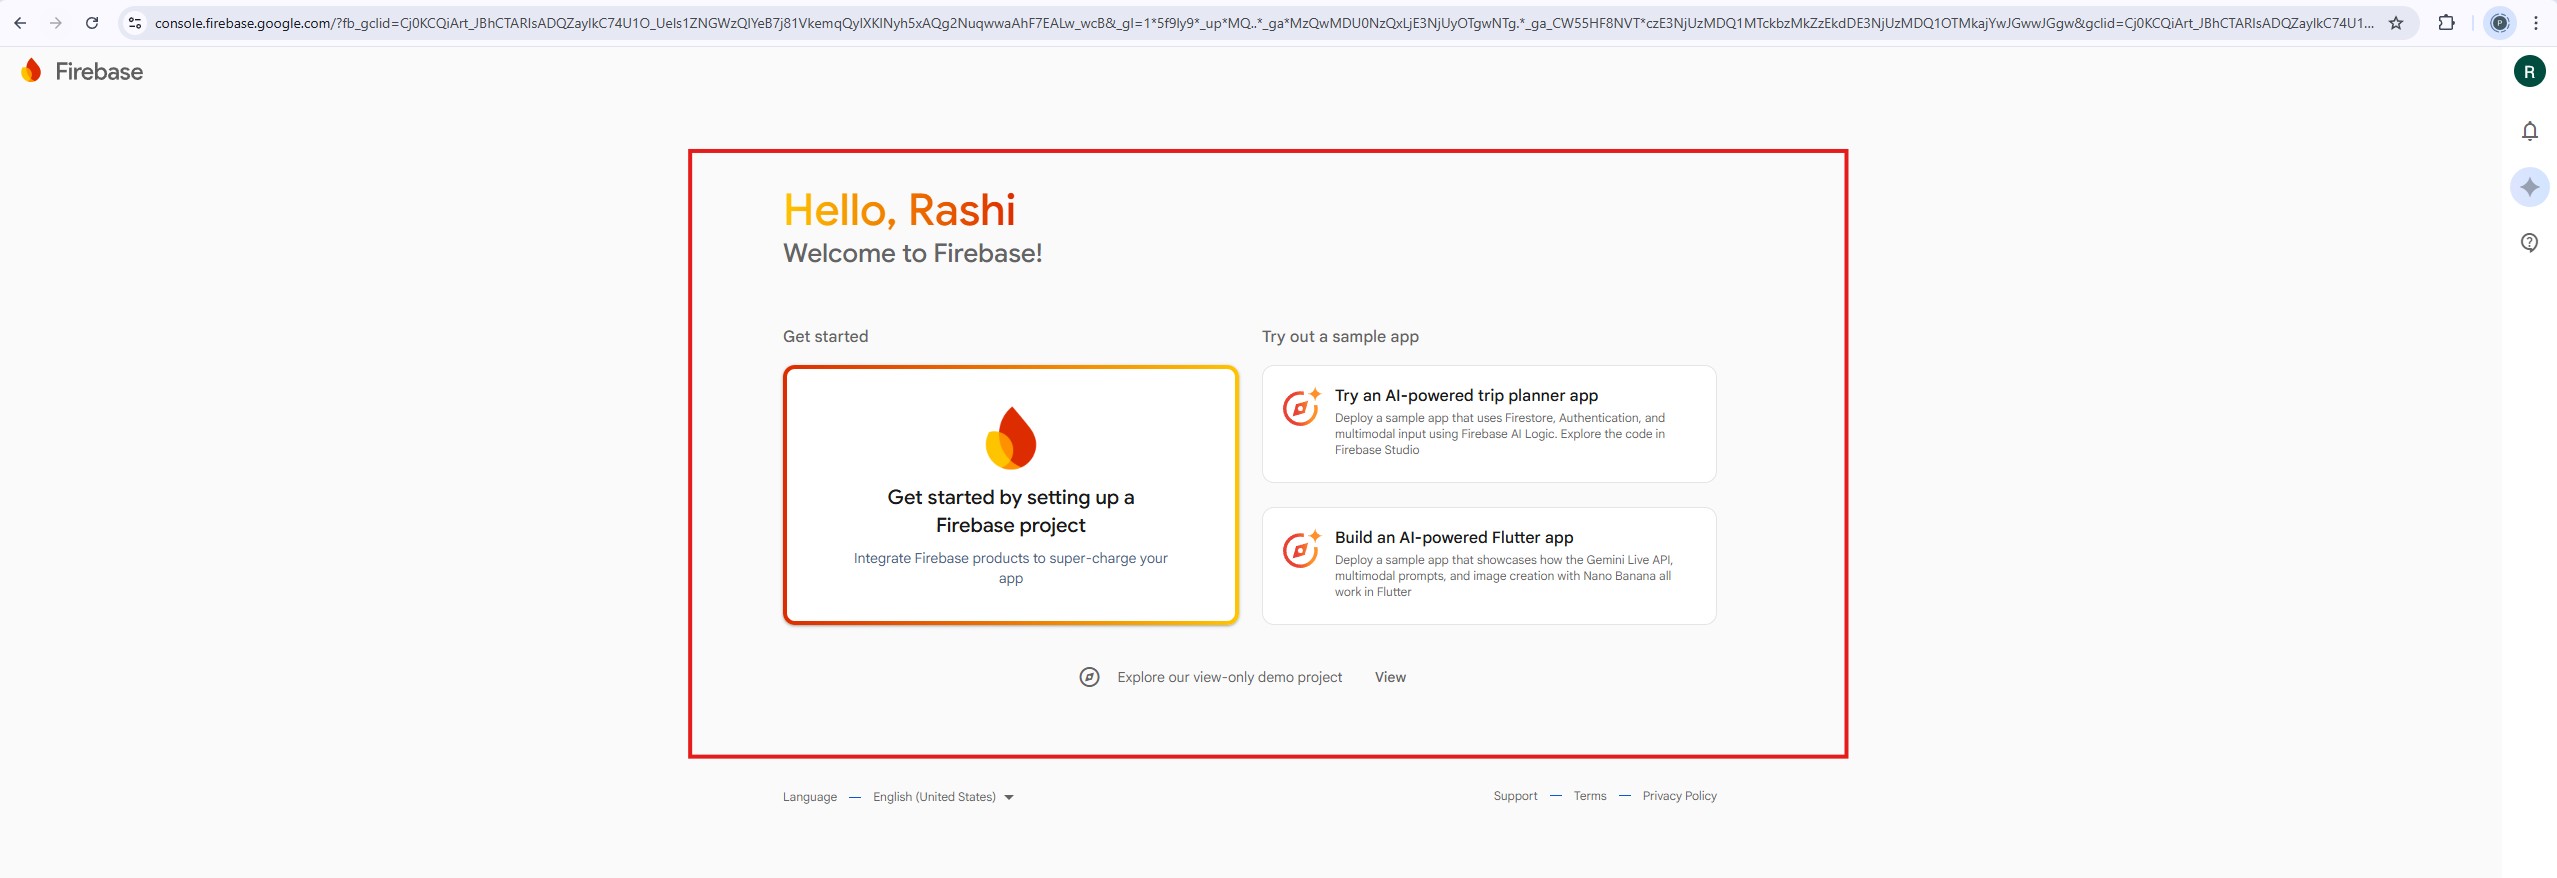
Task: Reload the page with refresh icon
Action: [92, 23]
